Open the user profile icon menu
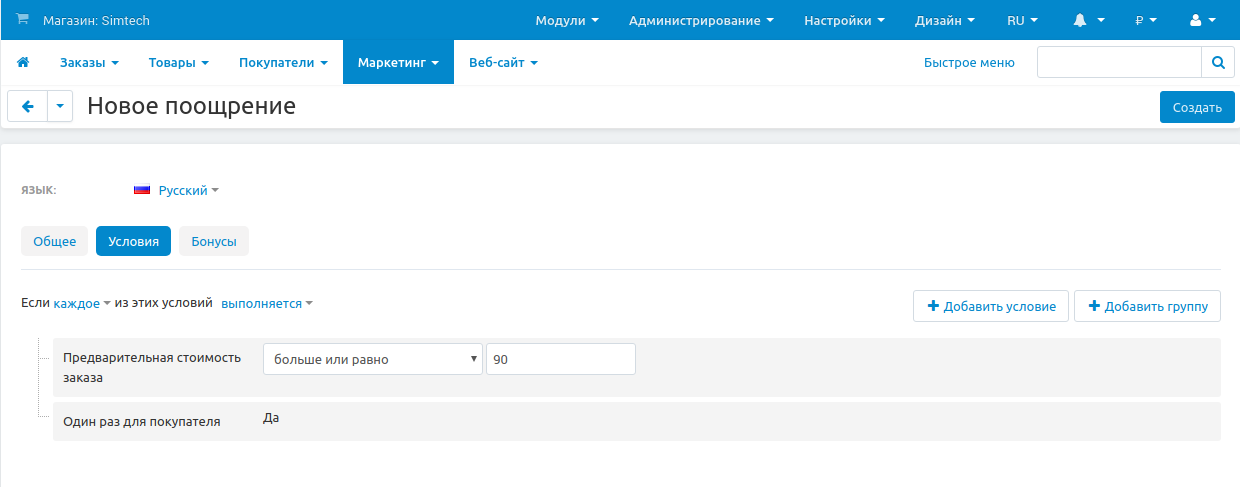1240x487 pixels. (1202, 20)
